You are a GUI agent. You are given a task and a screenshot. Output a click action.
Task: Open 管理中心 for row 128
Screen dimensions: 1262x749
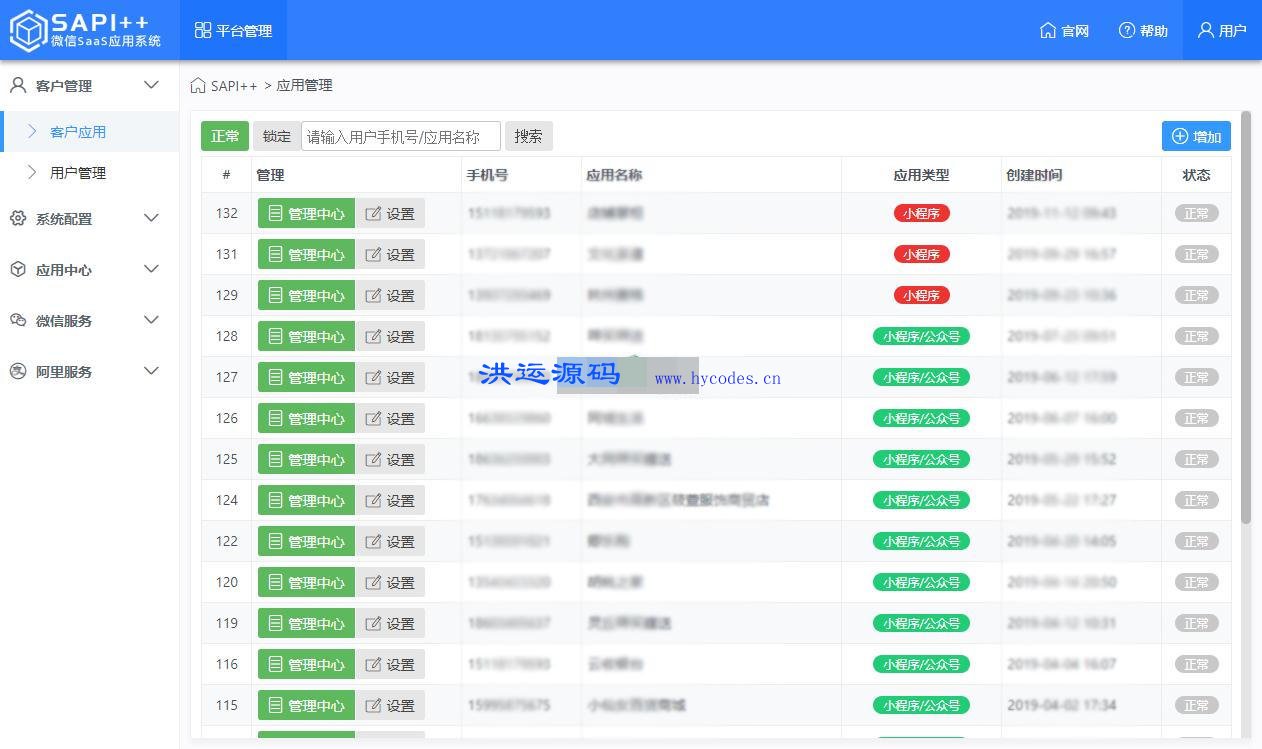pyautogui.click(x=306, y=336)
